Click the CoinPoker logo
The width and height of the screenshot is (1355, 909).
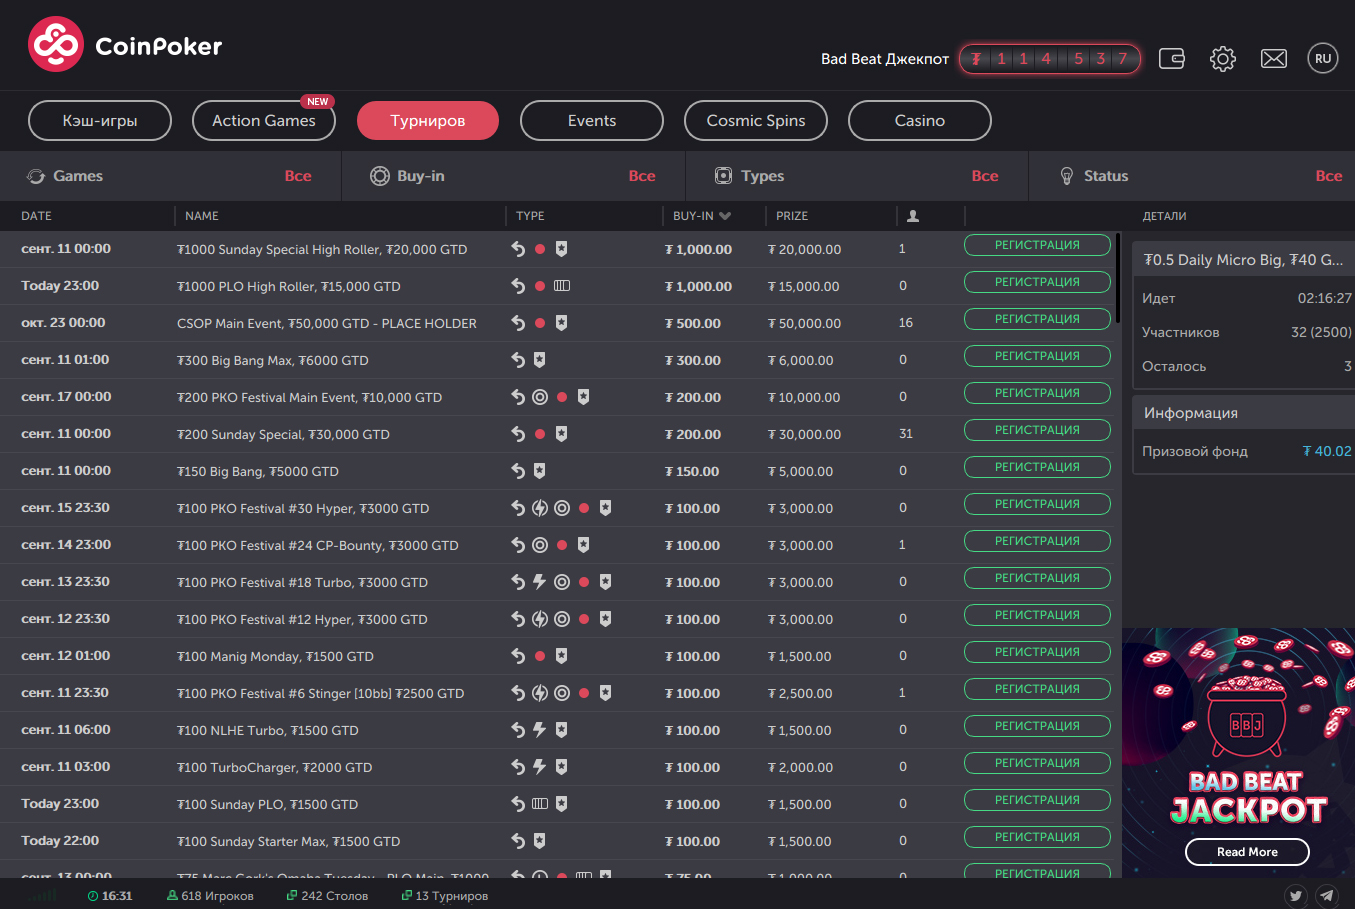(x=125, y=45)
